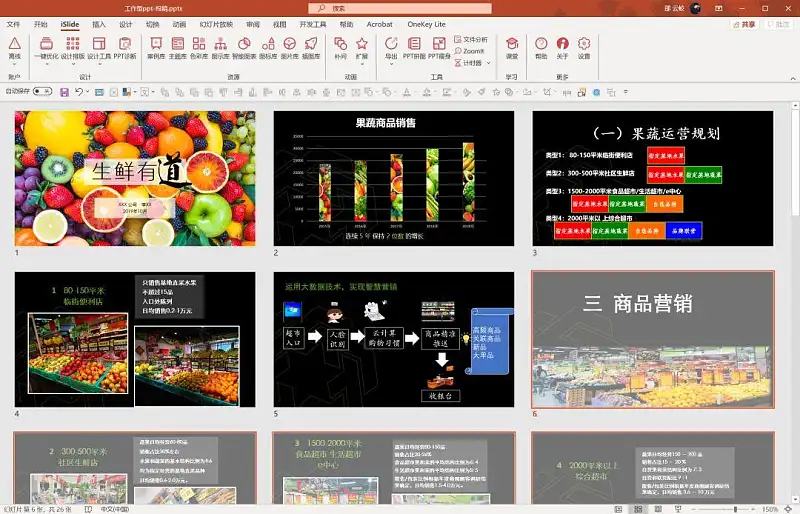Select slide 1 thumbnail 生鲜有道
The width and height of the screenshot is (800, 514).
click(x=135, y=179)
